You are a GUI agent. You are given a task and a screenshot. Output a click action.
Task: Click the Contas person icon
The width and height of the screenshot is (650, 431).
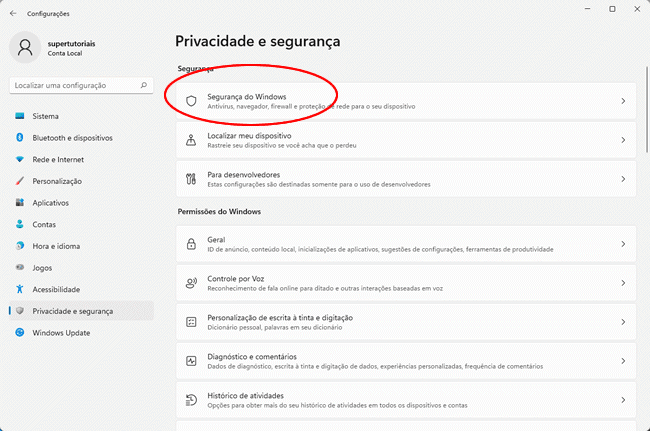click(x=19, y=224)
